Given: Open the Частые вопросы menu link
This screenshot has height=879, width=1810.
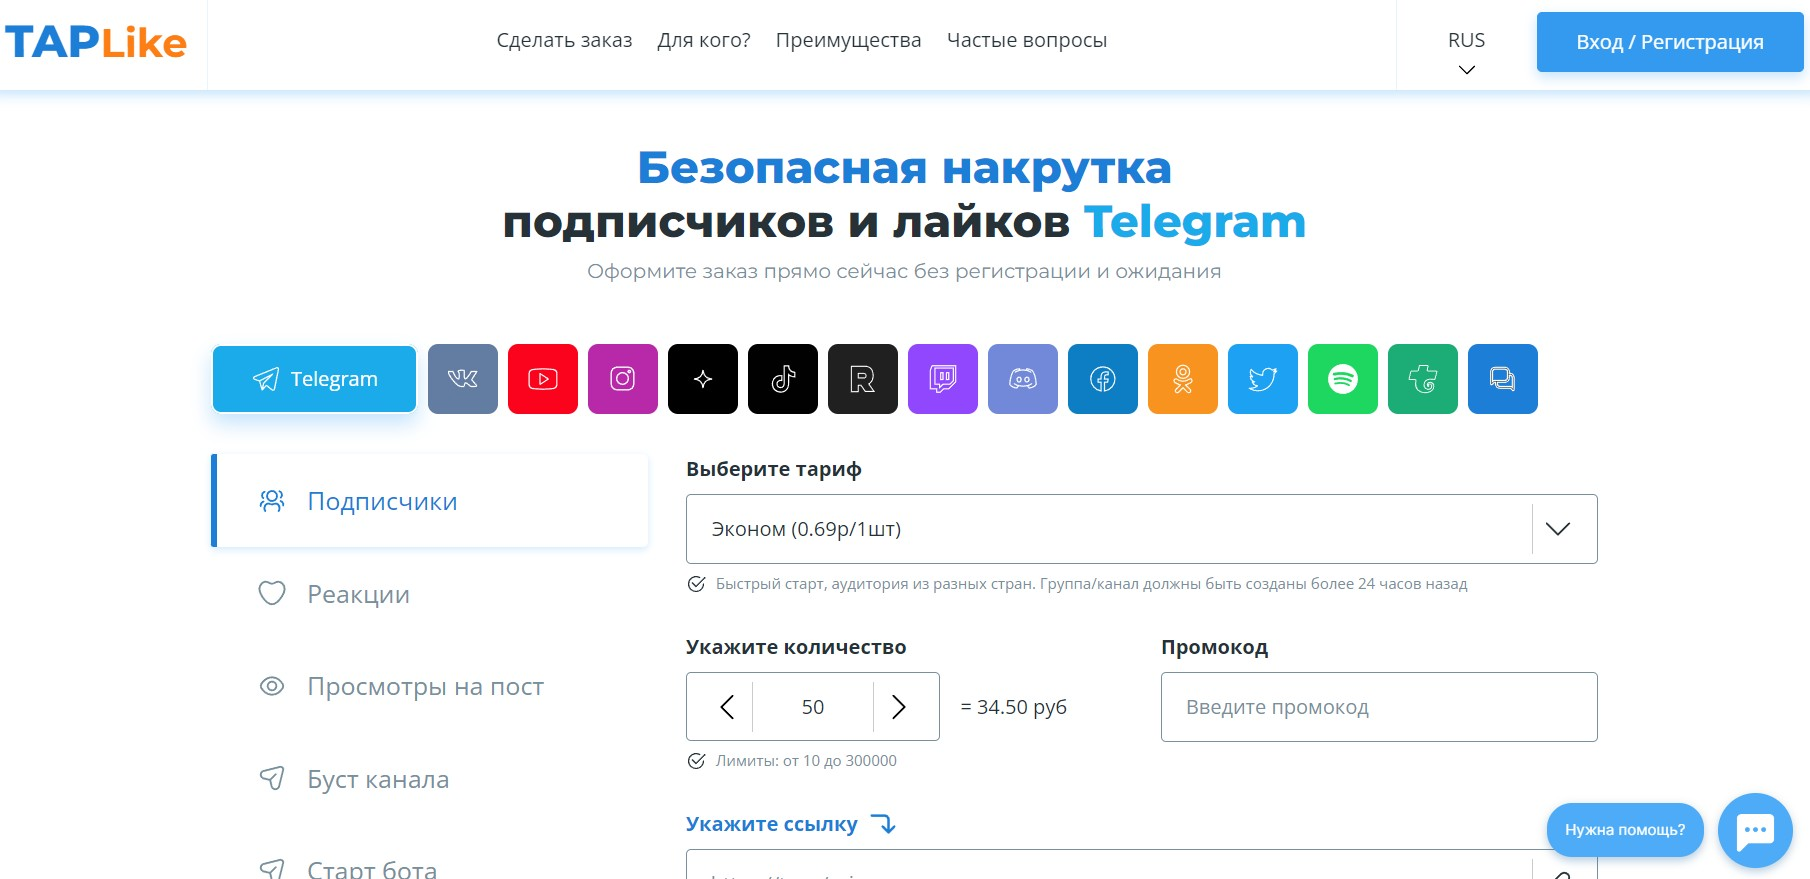Looking at the screenshot, I should pyautogui.click(x=1027, y=40).
